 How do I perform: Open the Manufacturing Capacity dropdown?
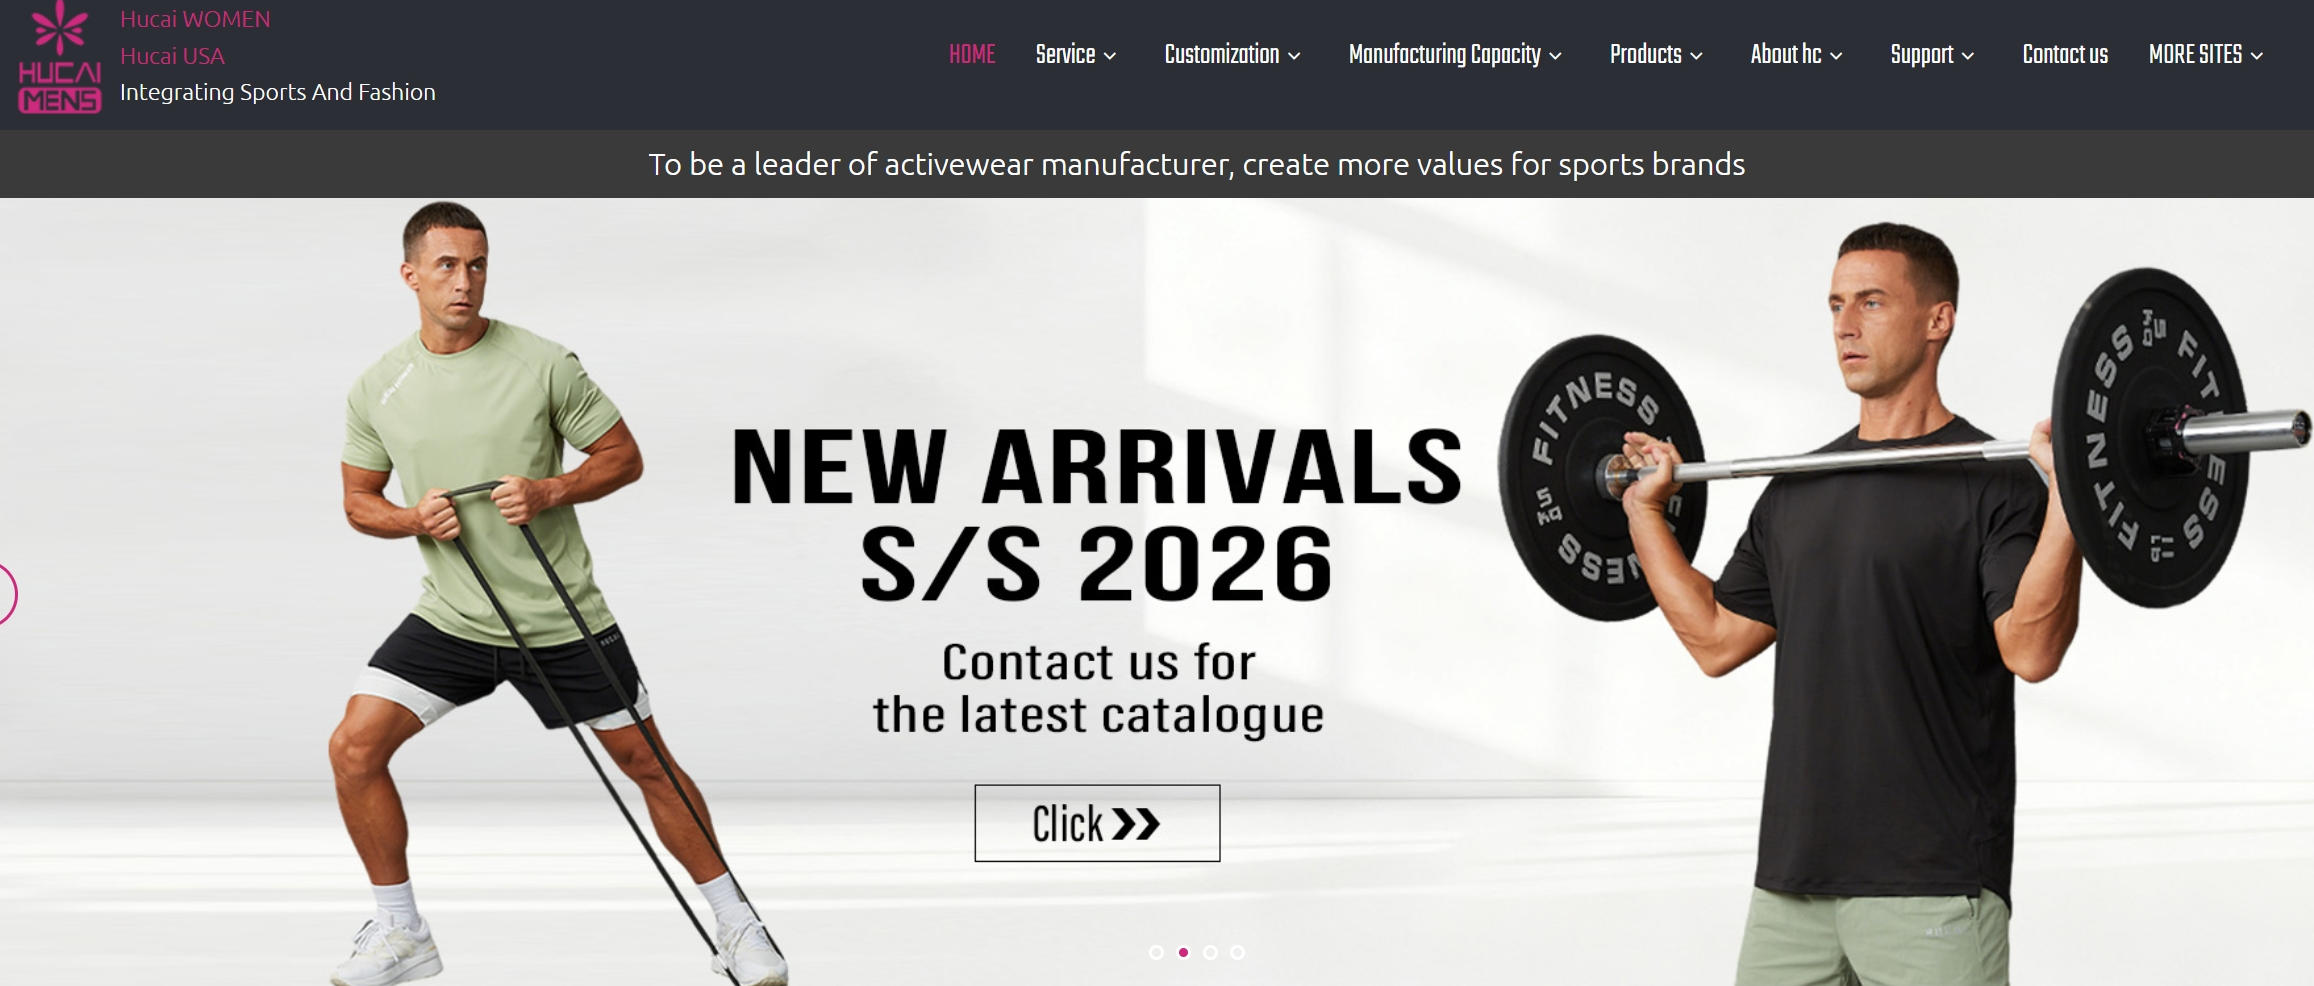(1455, 54)
